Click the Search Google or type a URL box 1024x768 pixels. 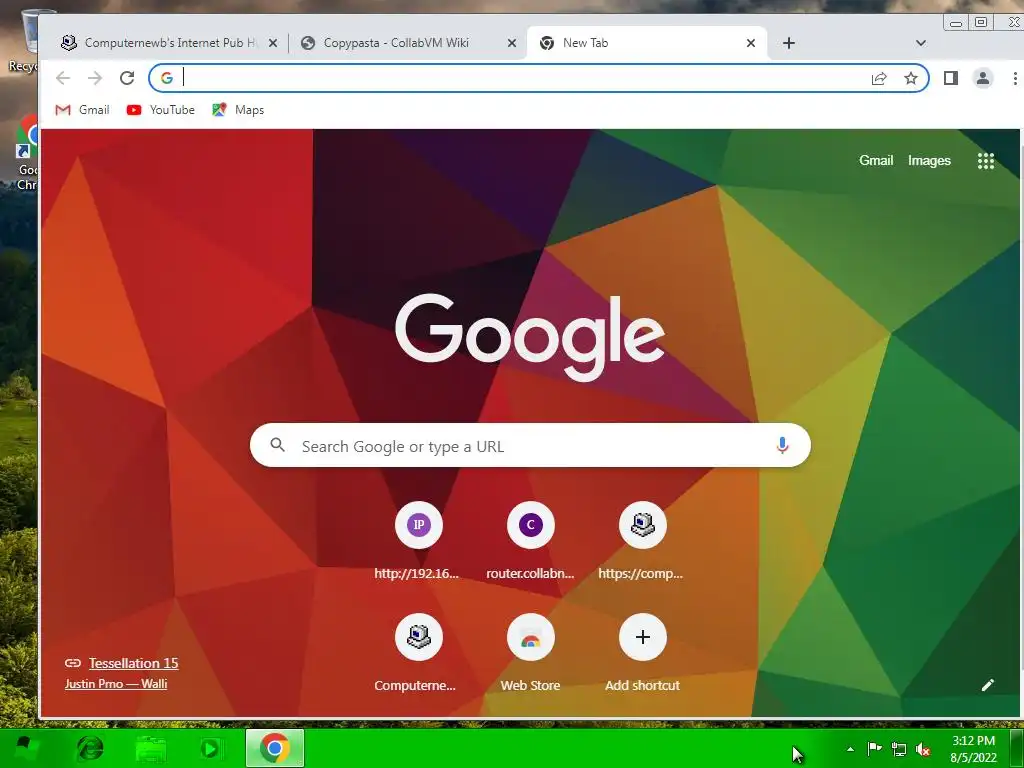tap(530, 445)
